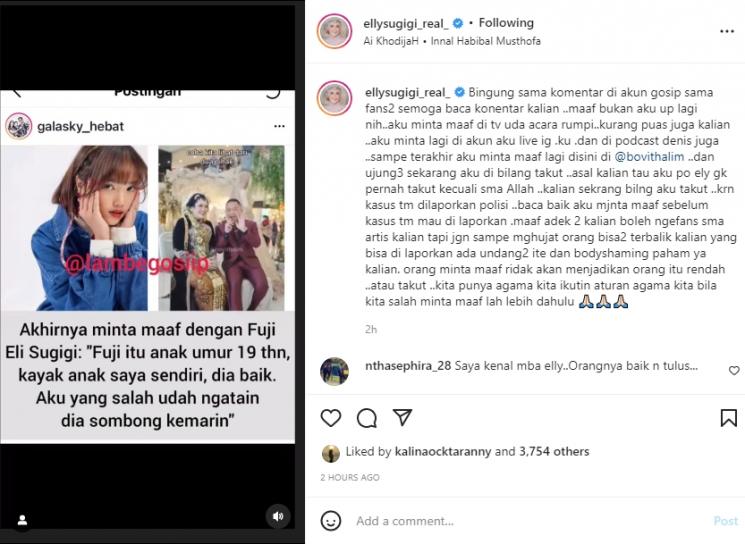Share post via paper plane icon
745x544 pixels.
tap(402, 417)
